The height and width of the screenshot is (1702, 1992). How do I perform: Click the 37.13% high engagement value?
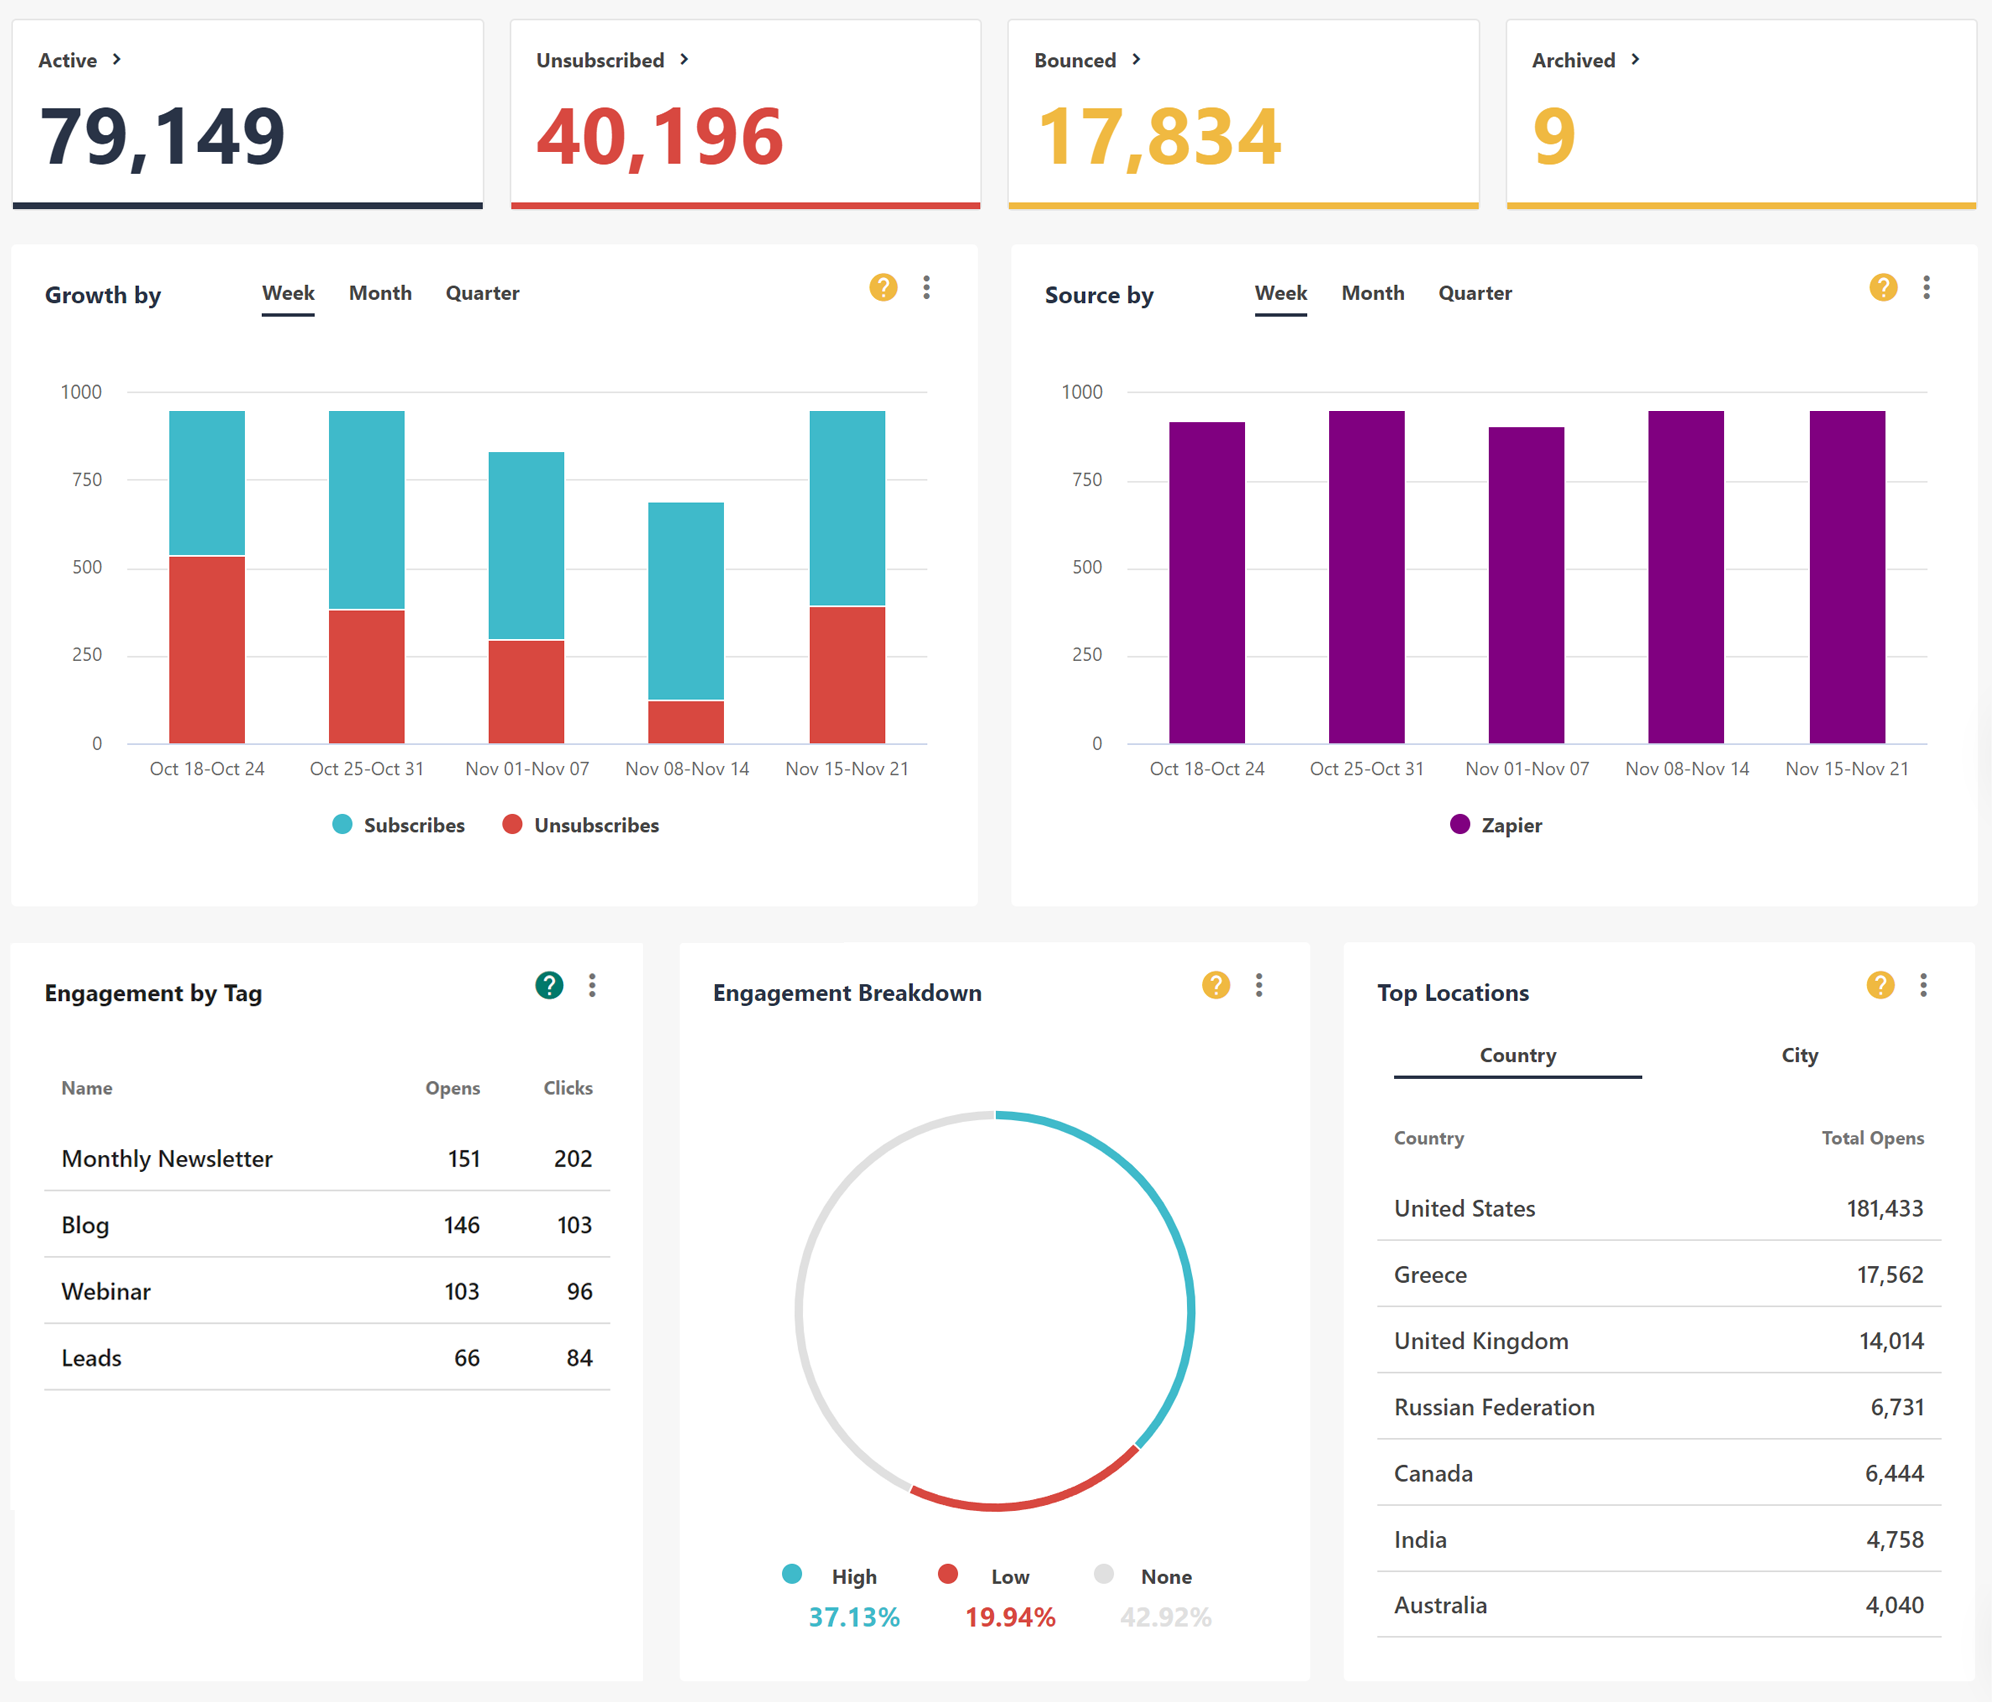click(854, 1617)
